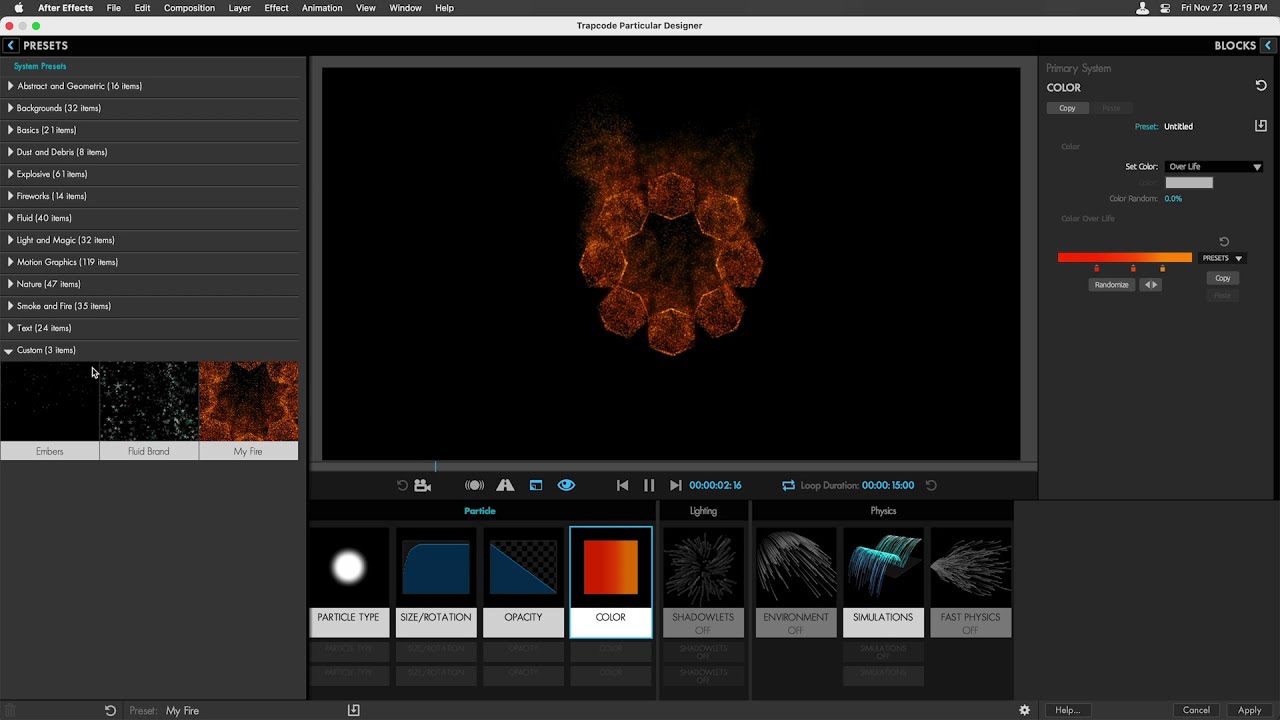Screen dimensions: 1280x720
Task: Toggle the loop playback icon
Action: (788, 485)
